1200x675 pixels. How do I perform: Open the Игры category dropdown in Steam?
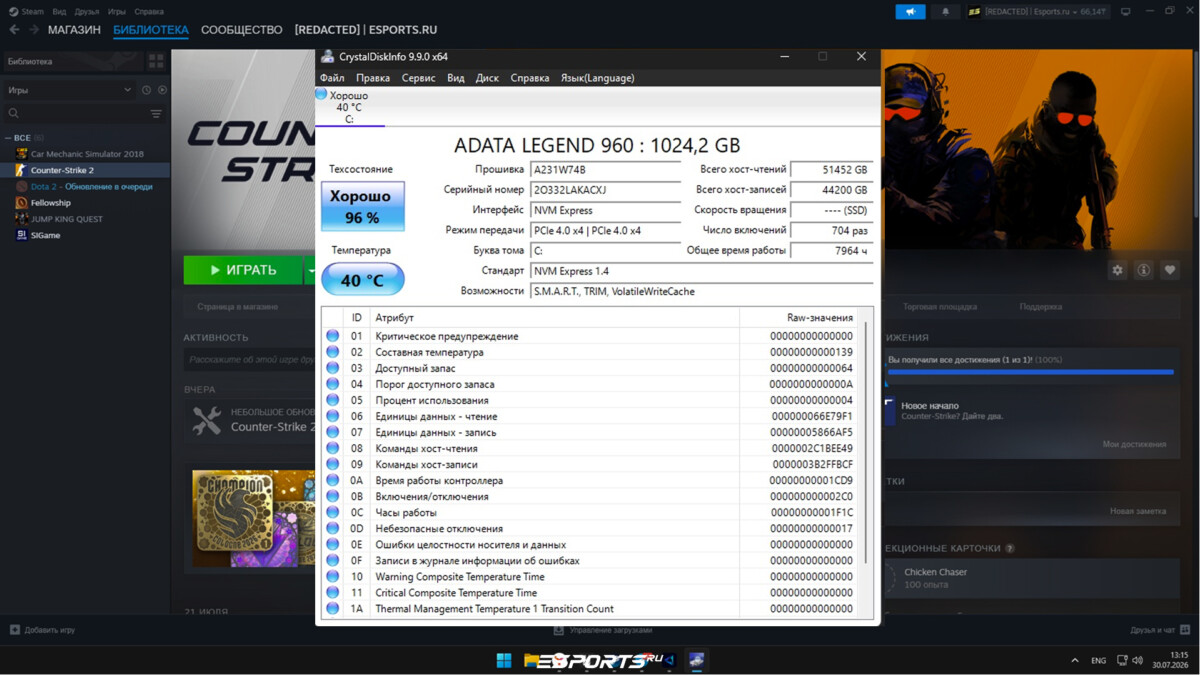click(70, 90)
